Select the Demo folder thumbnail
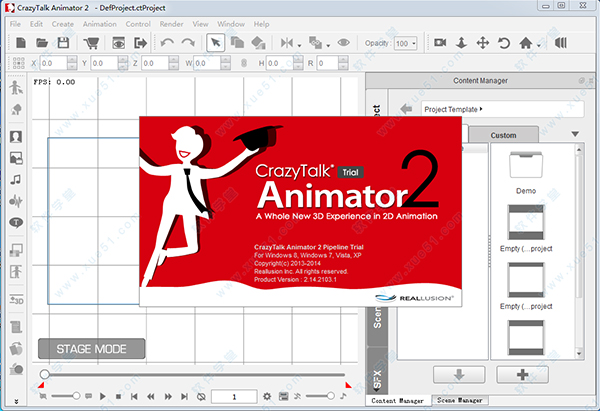 [x=526, y=165]
